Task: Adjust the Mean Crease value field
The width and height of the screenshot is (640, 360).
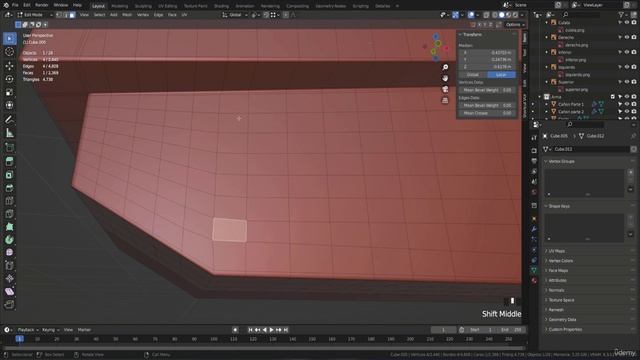Action: pos(487,113)
